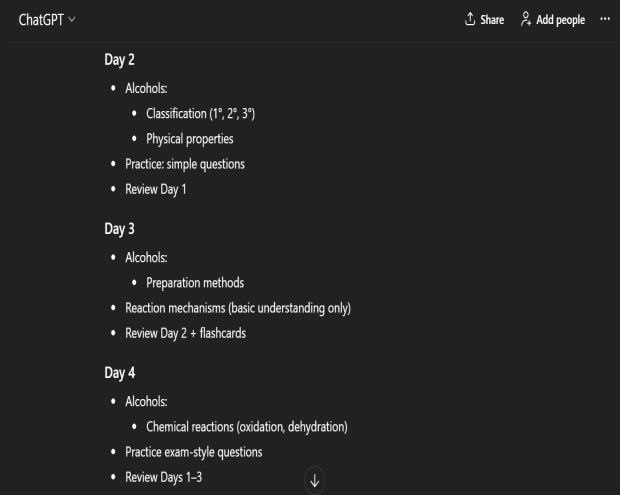Screen dimensions: 620x495
Task: Click the Add people icon
Action: 526,20
